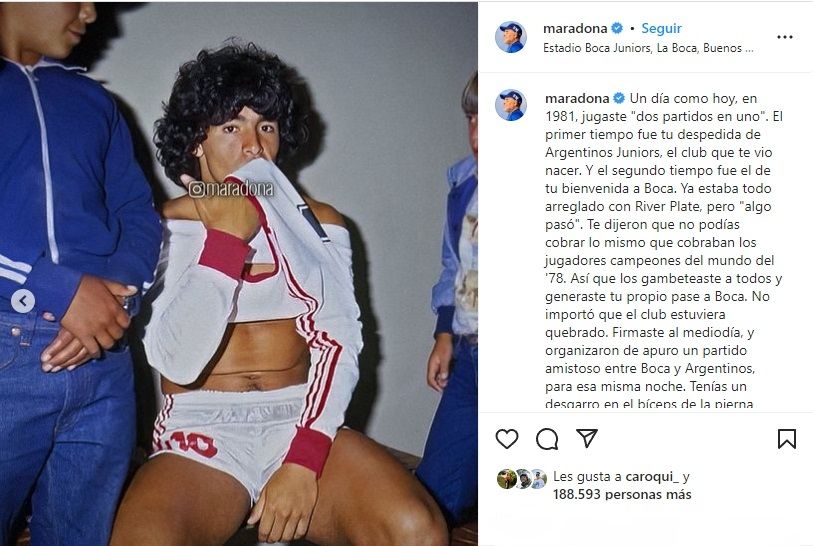The height and width of the screenshot is (546, 813).
Task: Click the verified badge in caption
Action: [x=619, y=99]
